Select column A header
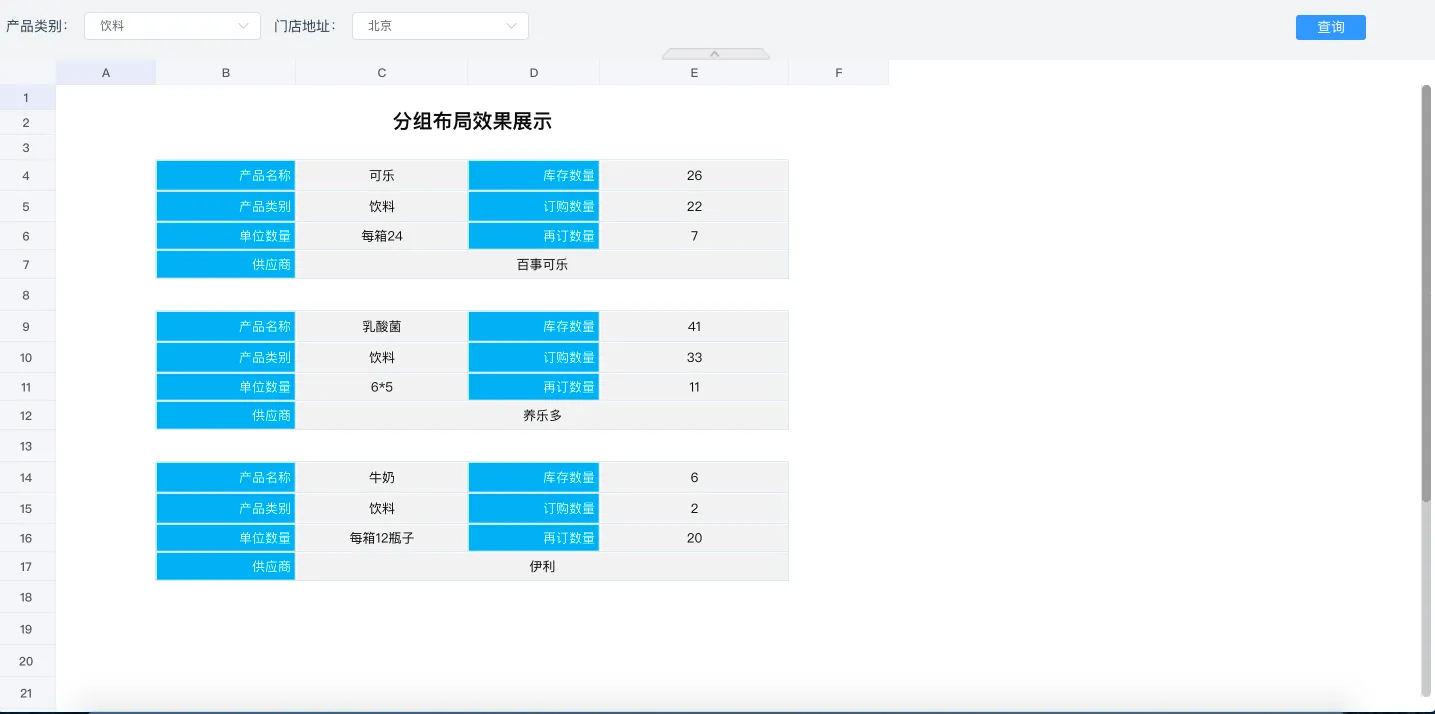The image size is (1435, 714). pyautogui.click(x=106, y=72)
